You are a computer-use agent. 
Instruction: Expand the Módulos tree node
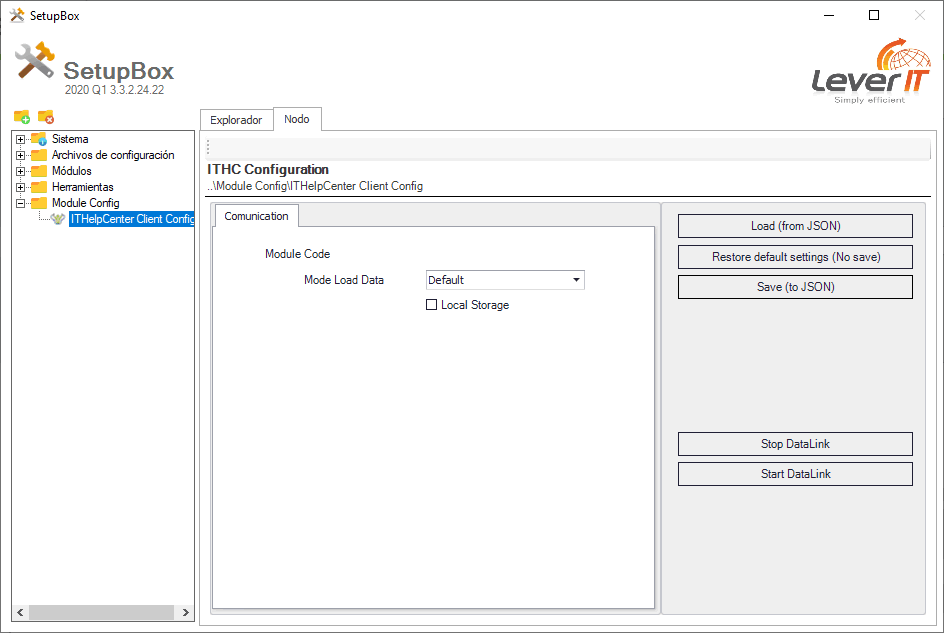click(20, 171)
